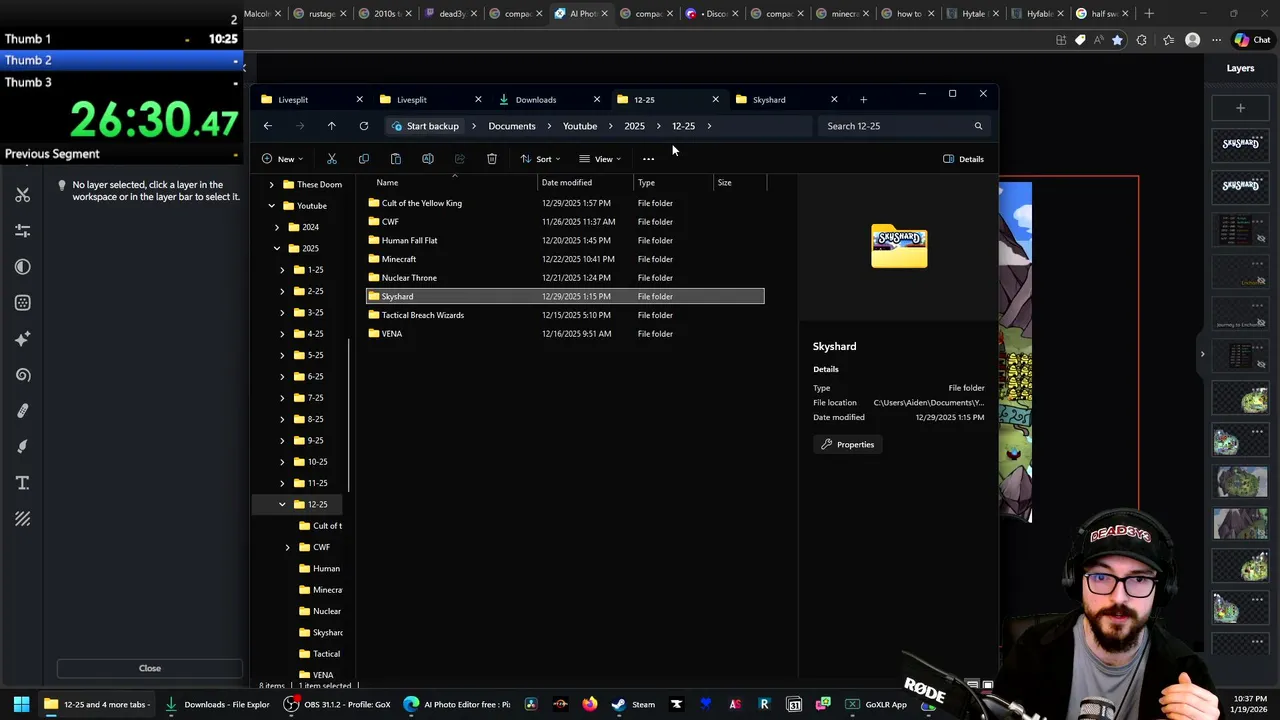This screenshot has width=1280, height=720.
Task: Collapse the 2025 folder in navigation tree
Action: (x=277, y=248)
